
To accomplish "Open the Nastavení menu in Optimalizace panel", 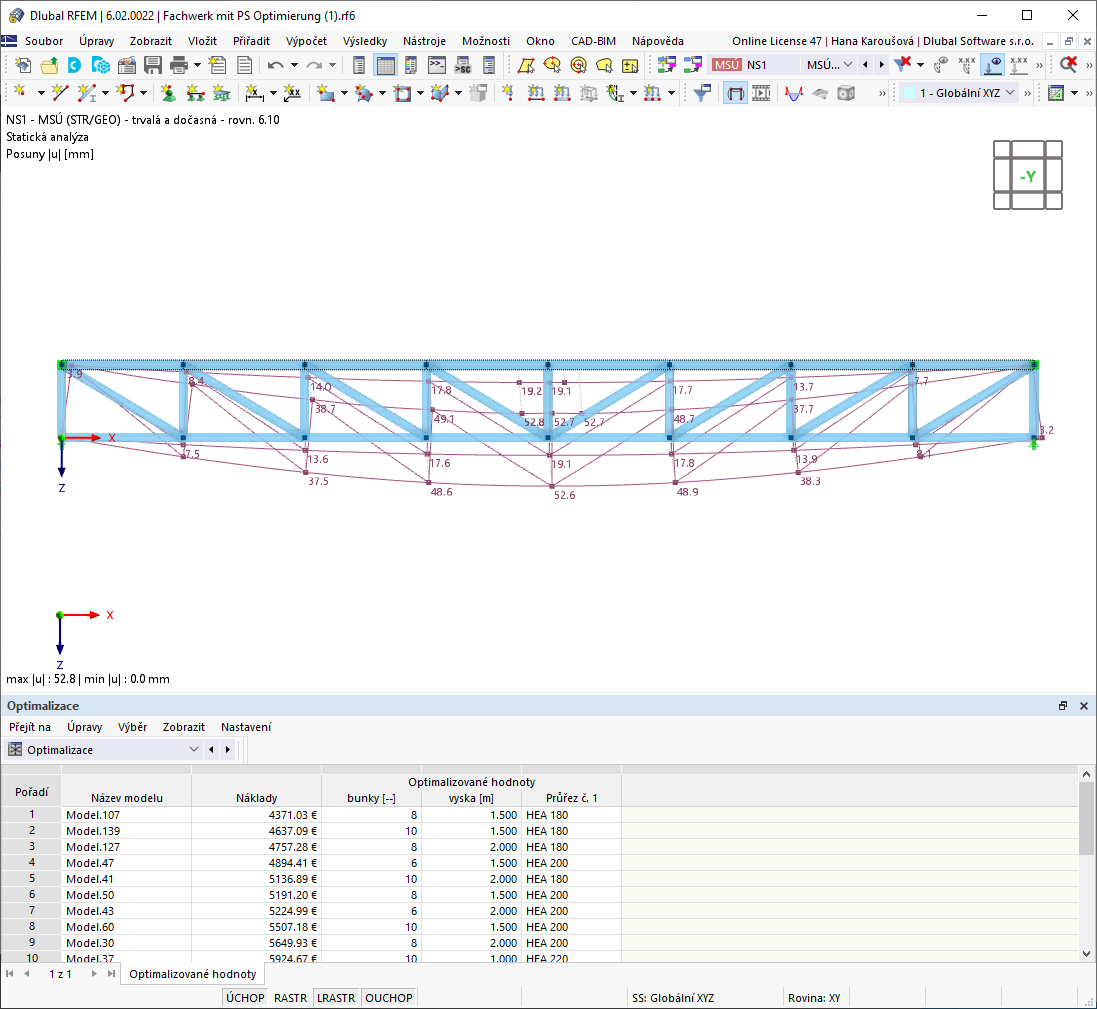I will (246, 727).
